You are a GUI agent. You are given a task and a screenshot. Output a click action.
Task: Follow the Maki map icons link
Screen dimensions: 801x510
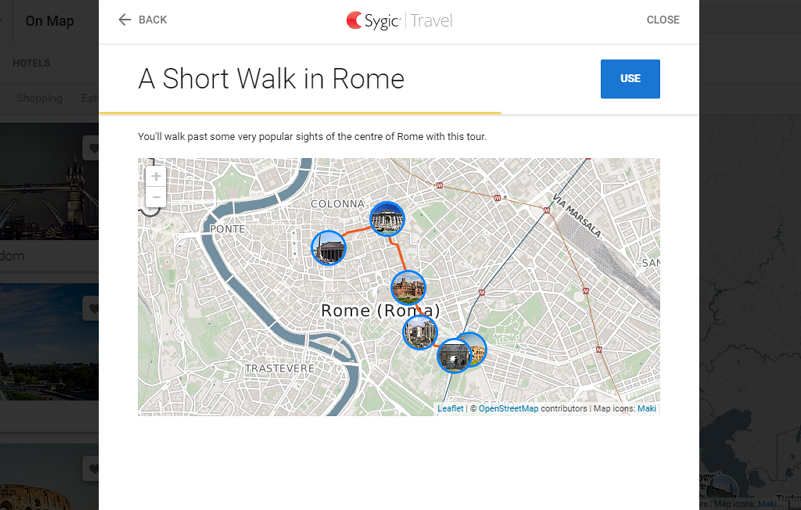click(646, 409)
